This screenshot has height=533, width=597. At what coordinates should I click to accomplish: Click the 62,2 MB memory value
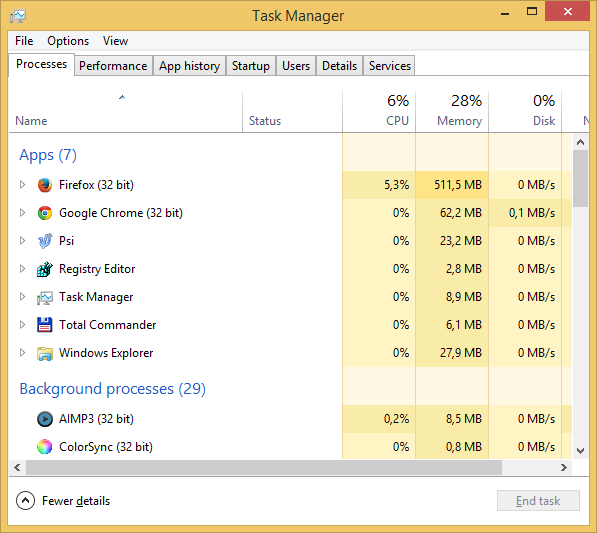click(x=461, y=213)
